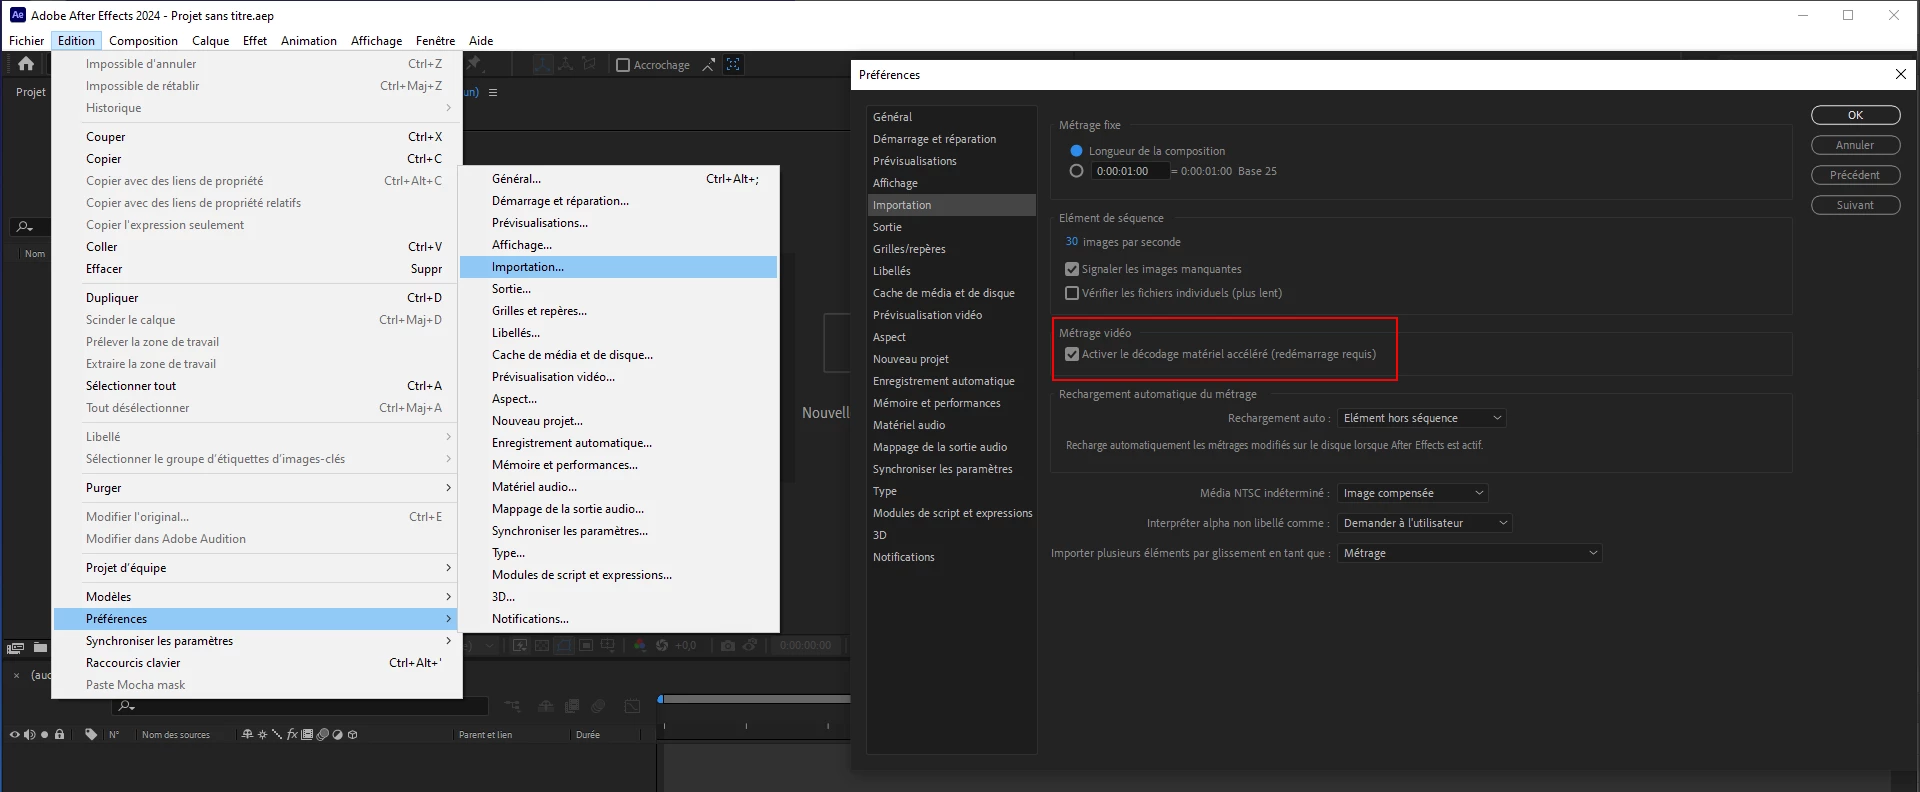Viewport: 1920px width, 792px height.
Task: Select the local axis mode icon
Action: pos(542,64)
